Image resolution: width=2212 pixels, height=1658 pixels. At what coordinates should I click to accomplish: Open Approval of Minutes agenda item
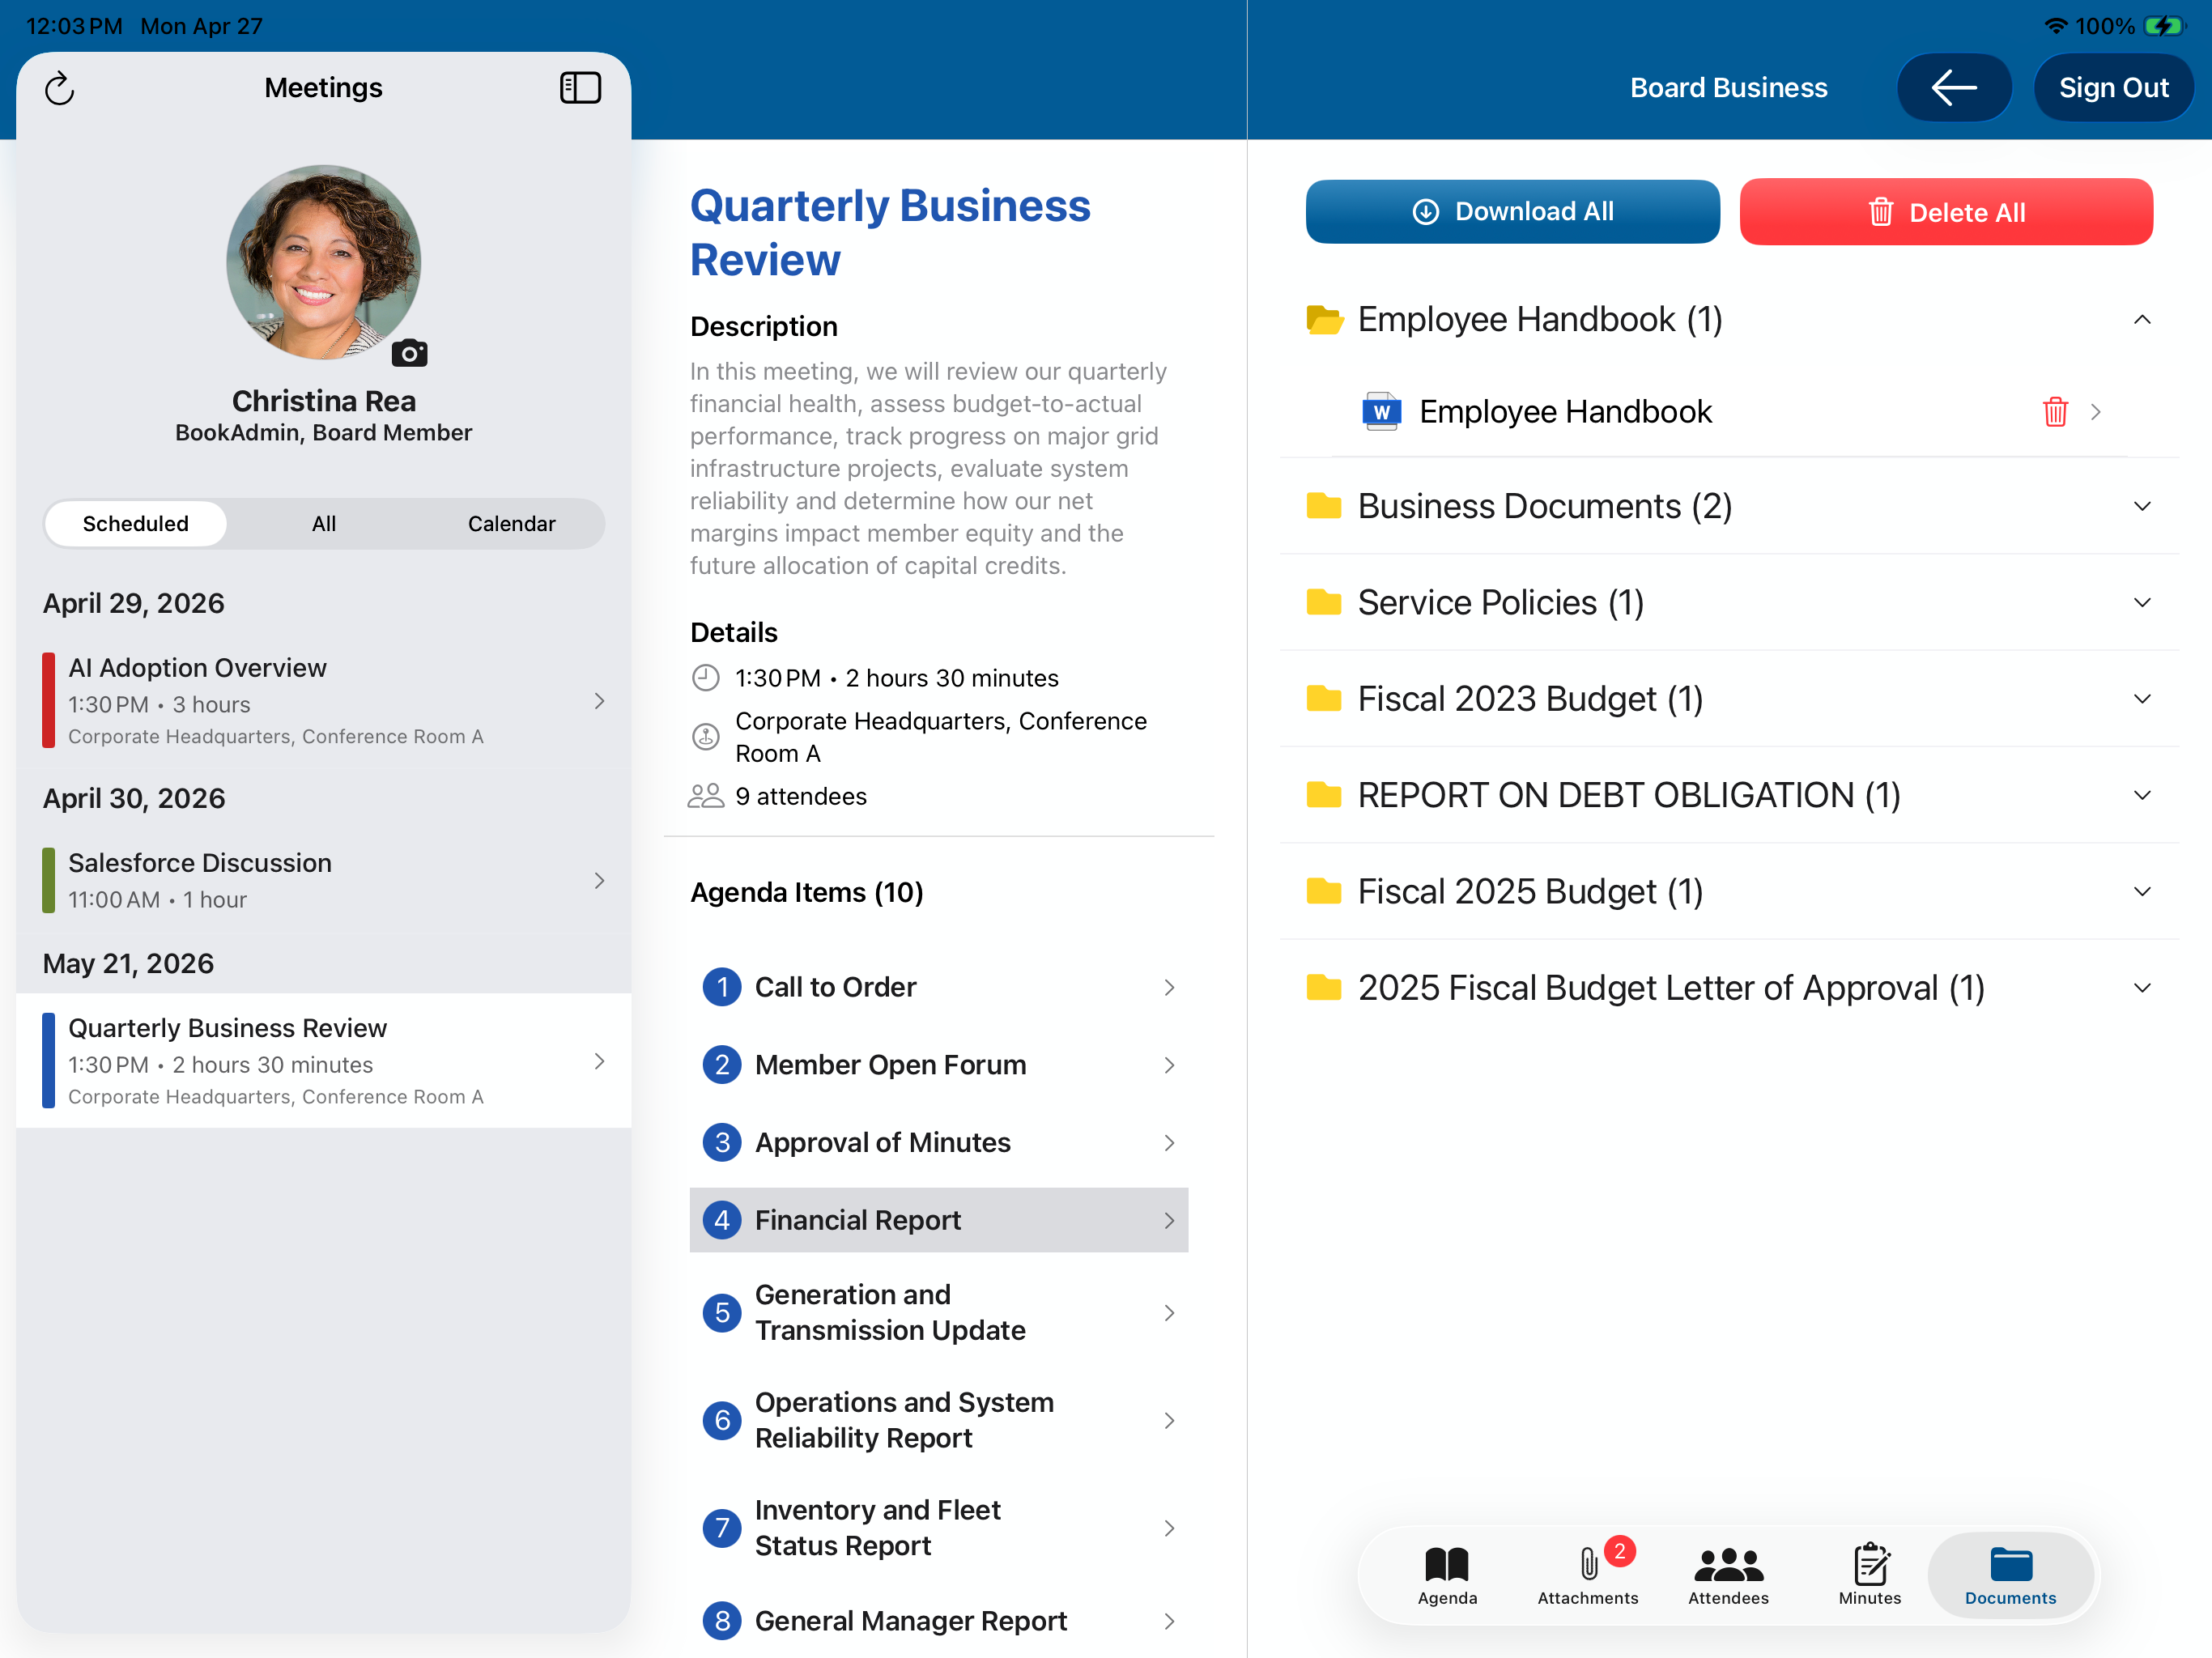pos(939,1142)
